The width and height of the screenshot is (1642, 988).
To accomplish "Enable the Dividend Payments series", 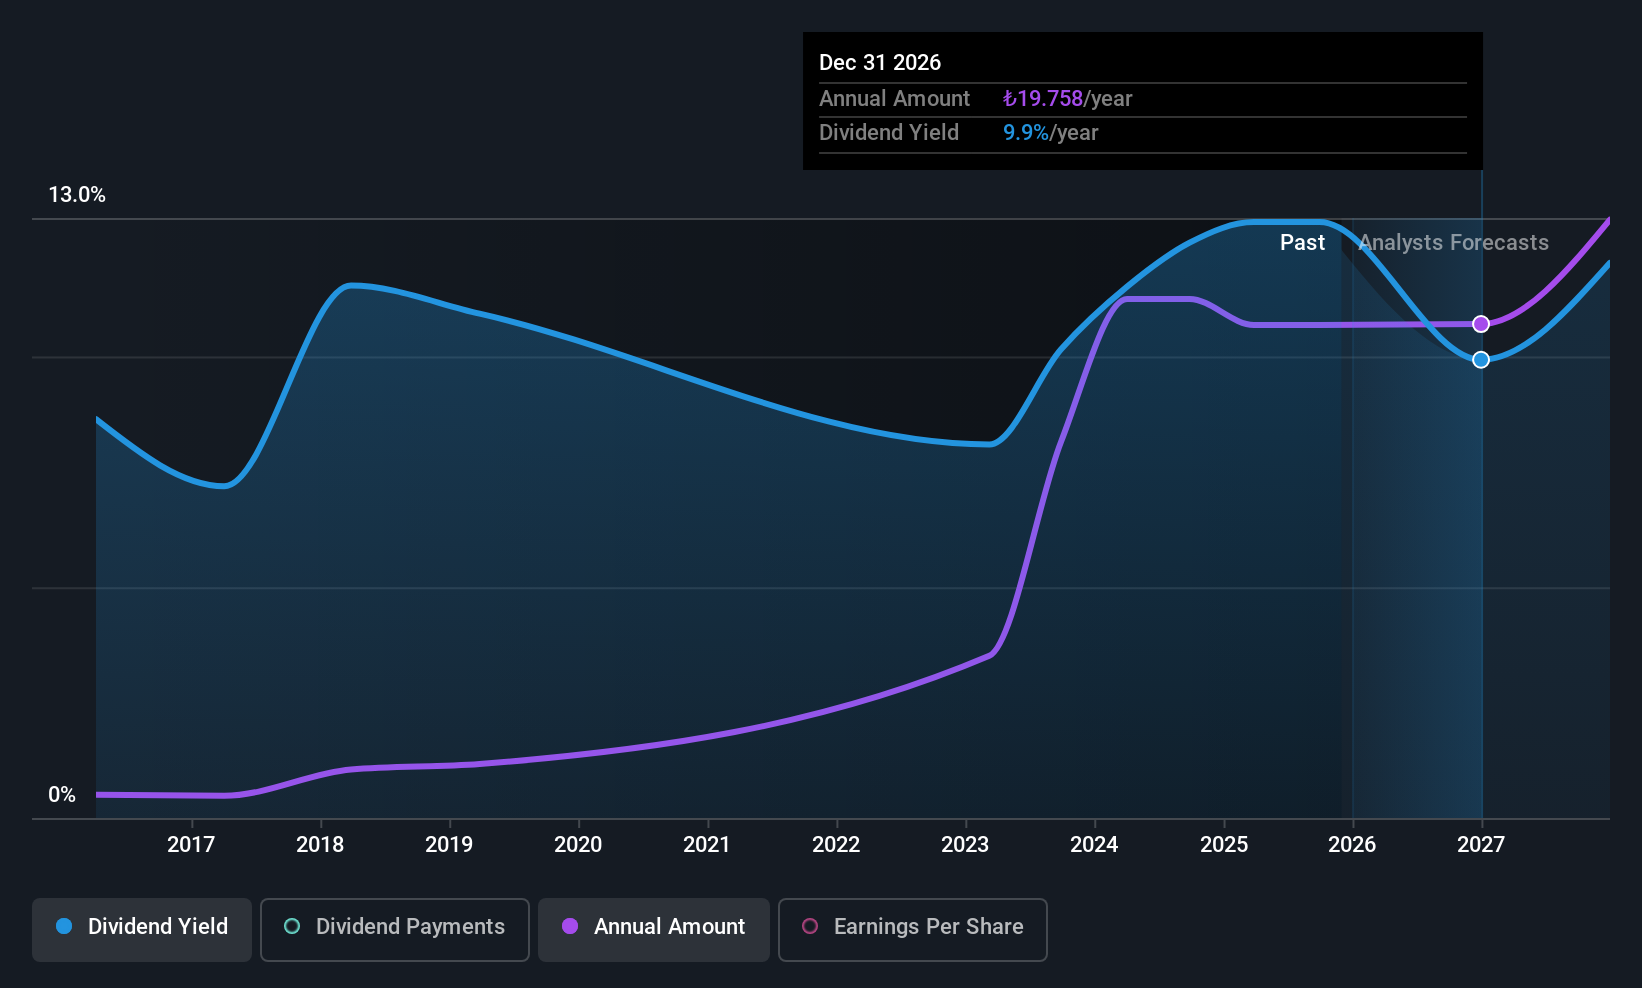I will coord(395,929).
